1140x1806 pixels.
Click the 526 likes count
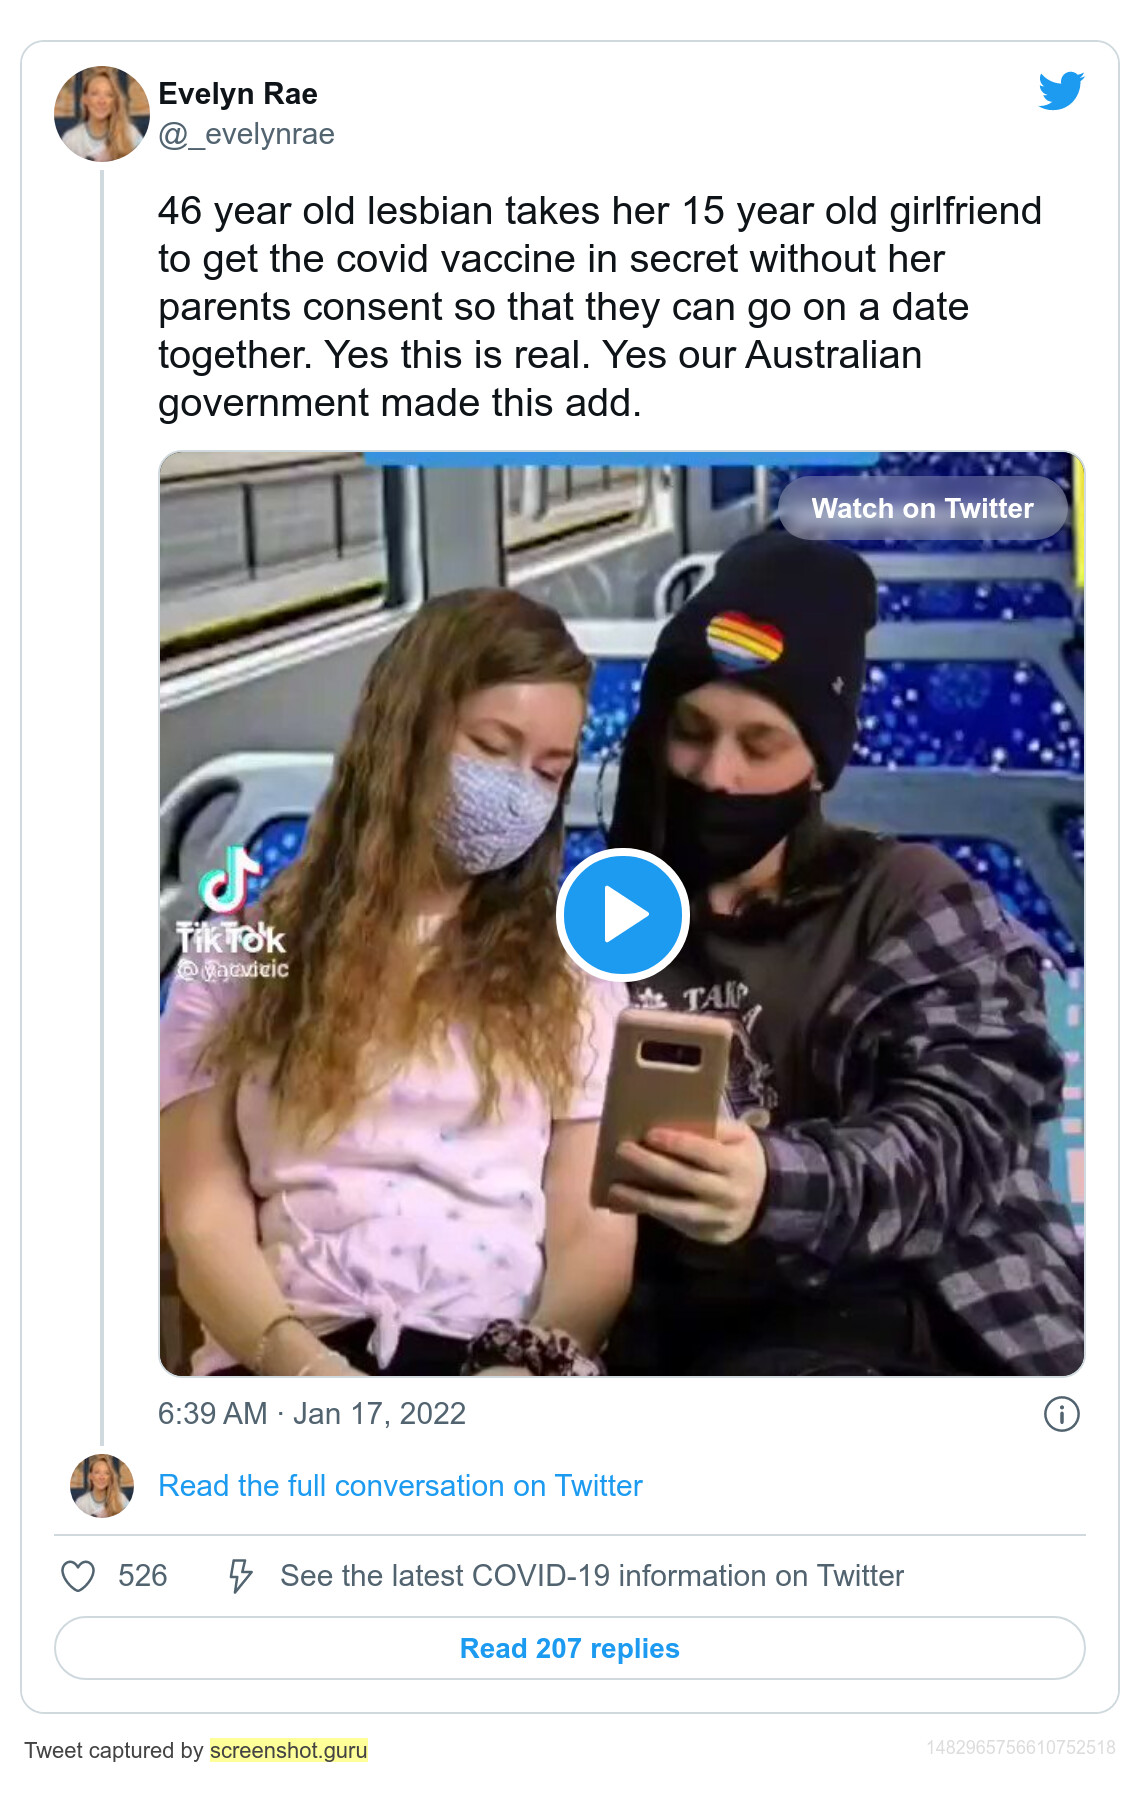(142, 1576)
